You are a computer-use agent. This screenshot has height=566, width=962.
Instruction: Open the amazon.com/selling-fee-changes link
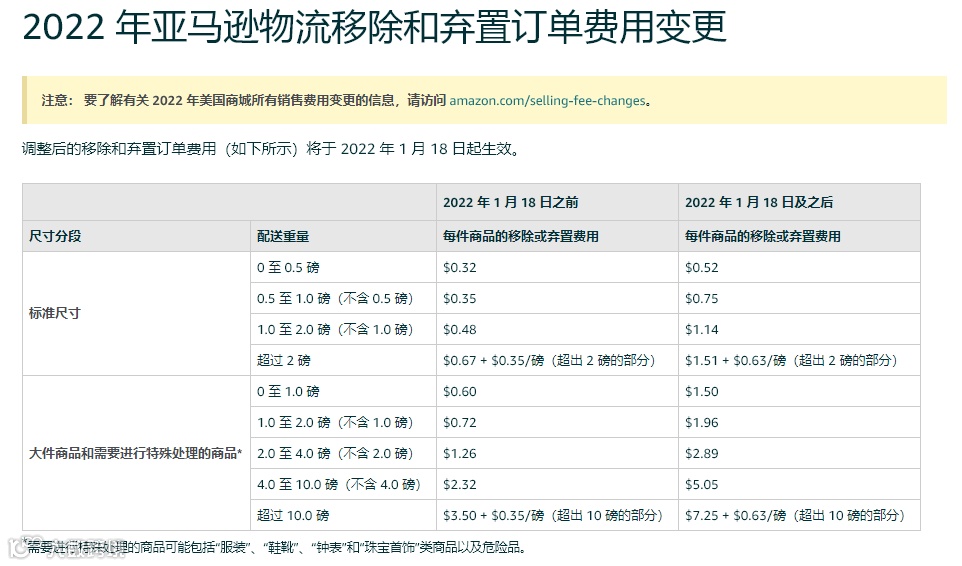point(547,101)
